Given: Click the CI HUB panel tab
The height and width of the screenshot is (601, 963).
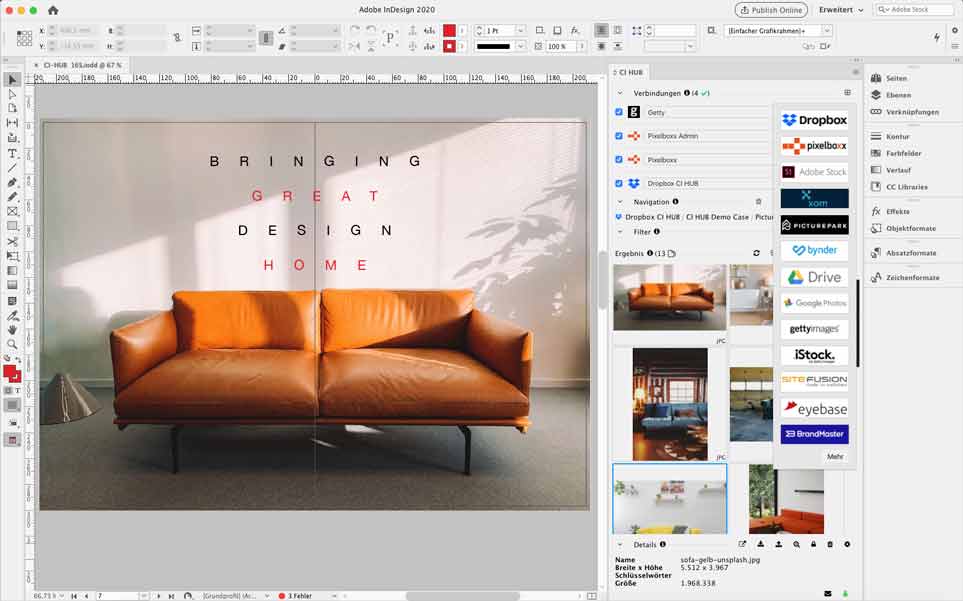Looking at the screenshot, I should coord(630,72).
